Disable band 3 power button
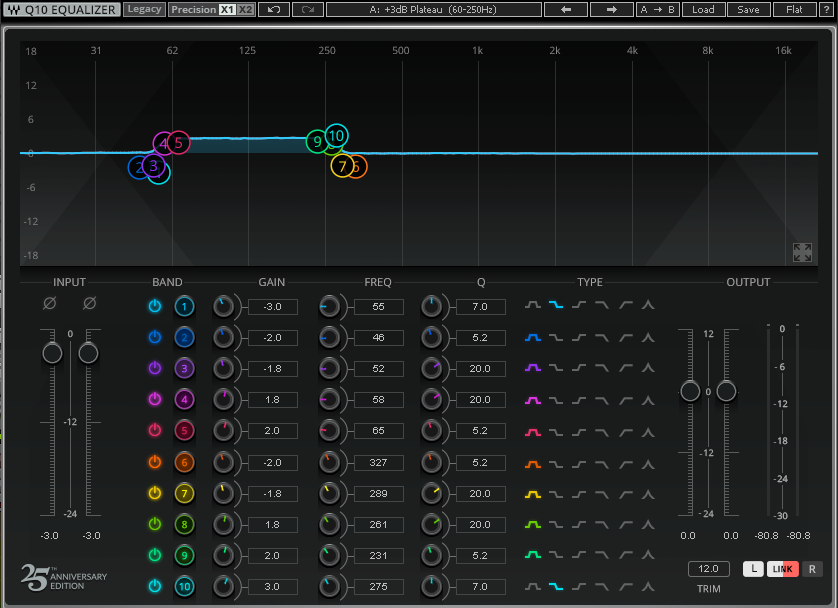Screen dimensions: 838x608 click(155, 368)
